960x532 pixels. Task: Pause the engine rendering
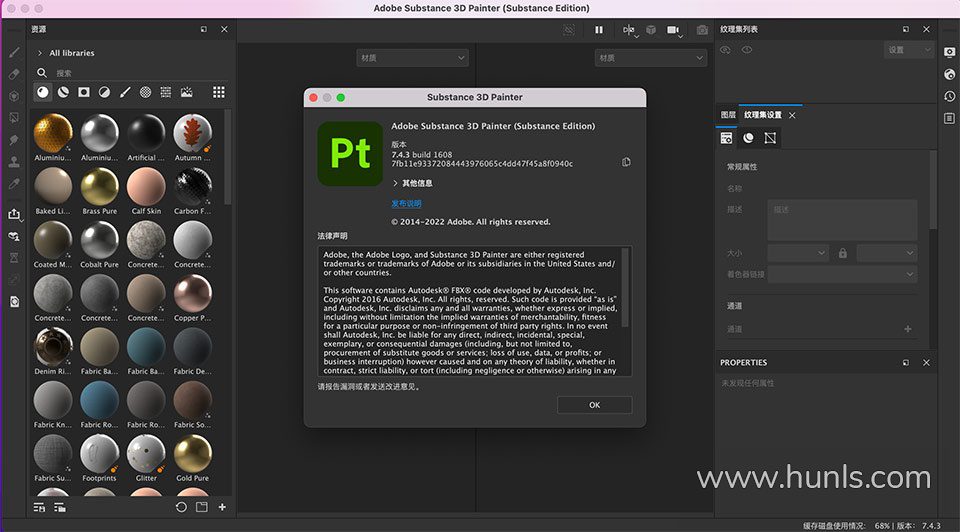pos(599,29)
